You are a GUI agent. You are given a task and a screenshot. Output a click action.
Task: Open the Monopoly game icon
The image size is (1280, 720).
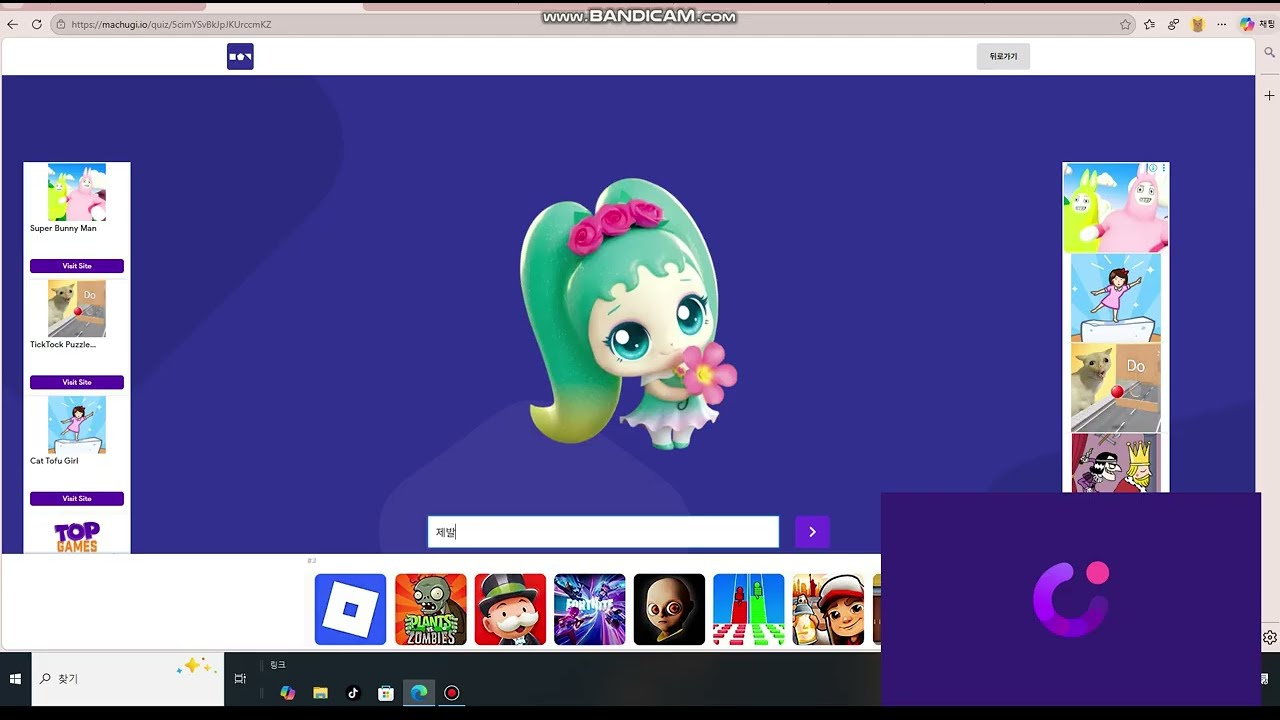[510, 609]
